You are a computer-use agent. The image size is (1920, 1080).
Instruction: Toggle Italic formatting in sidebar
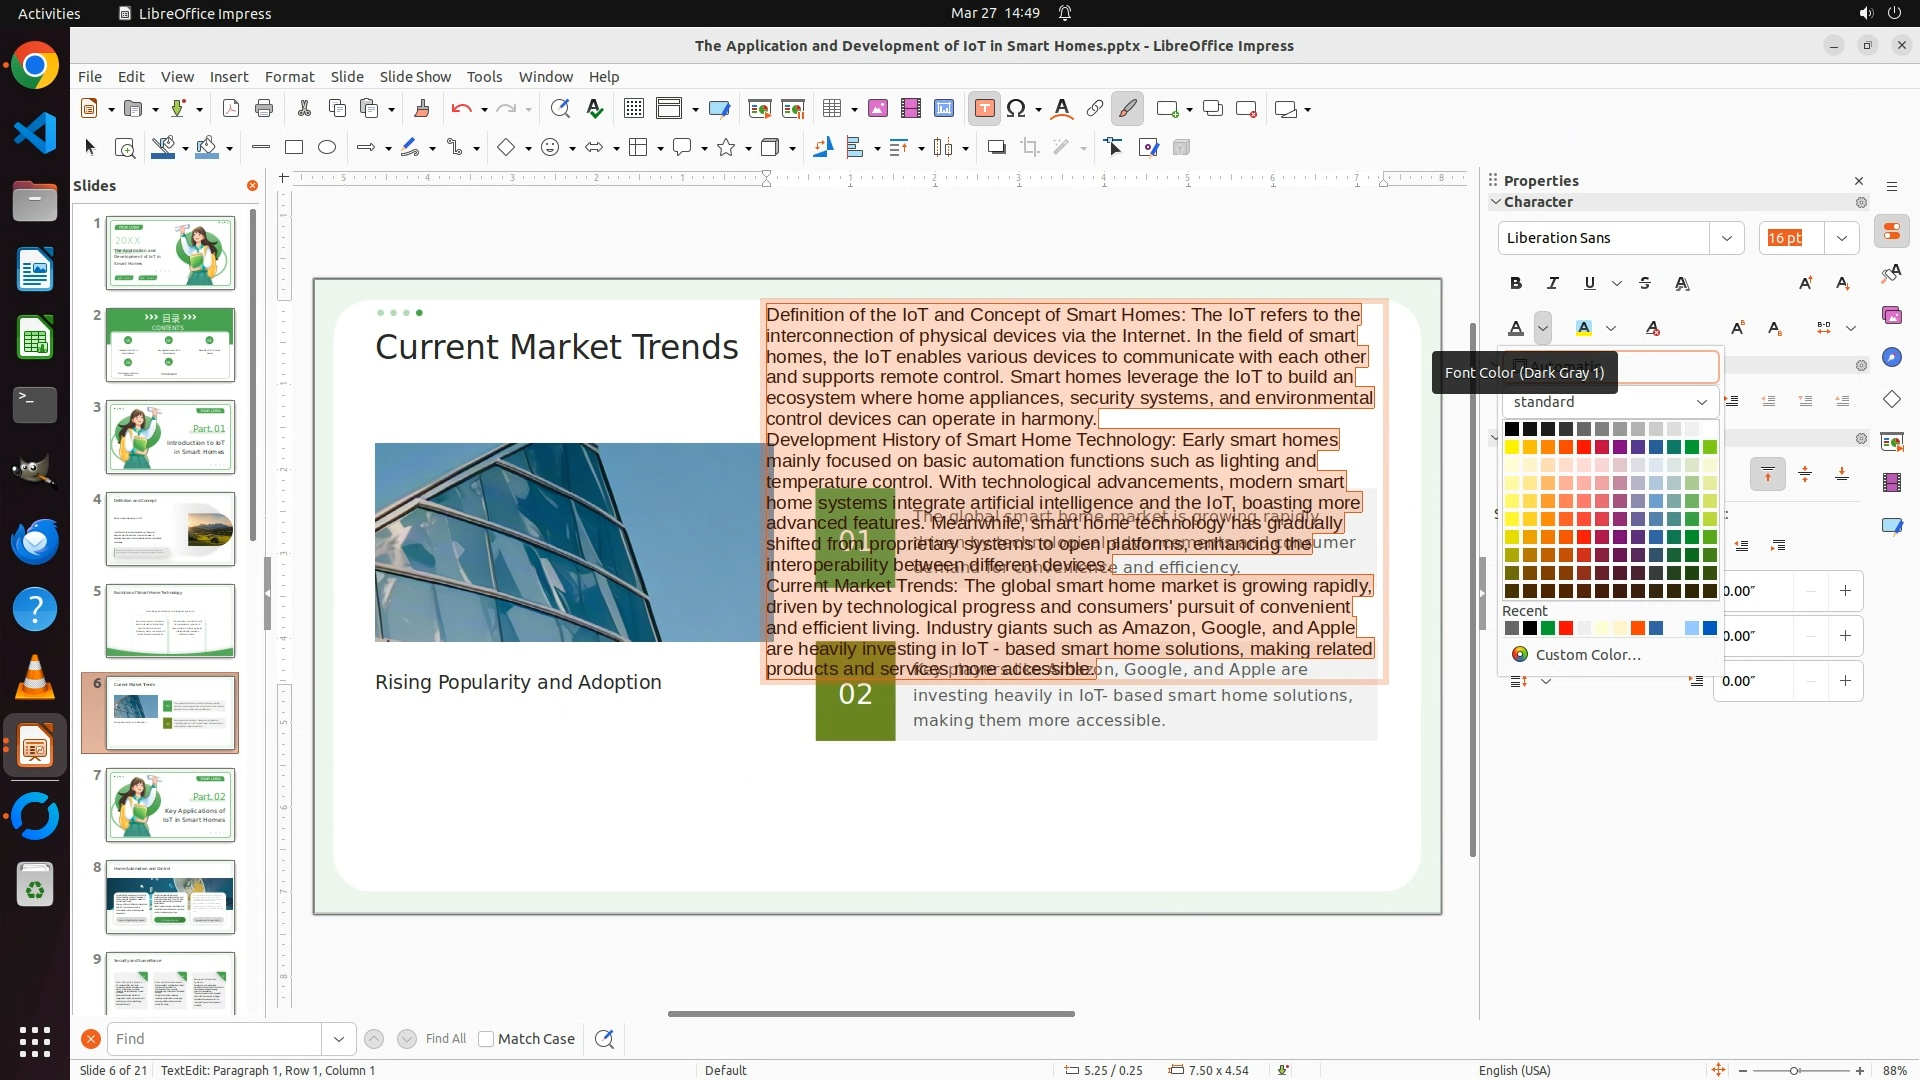click(1553, 283)
